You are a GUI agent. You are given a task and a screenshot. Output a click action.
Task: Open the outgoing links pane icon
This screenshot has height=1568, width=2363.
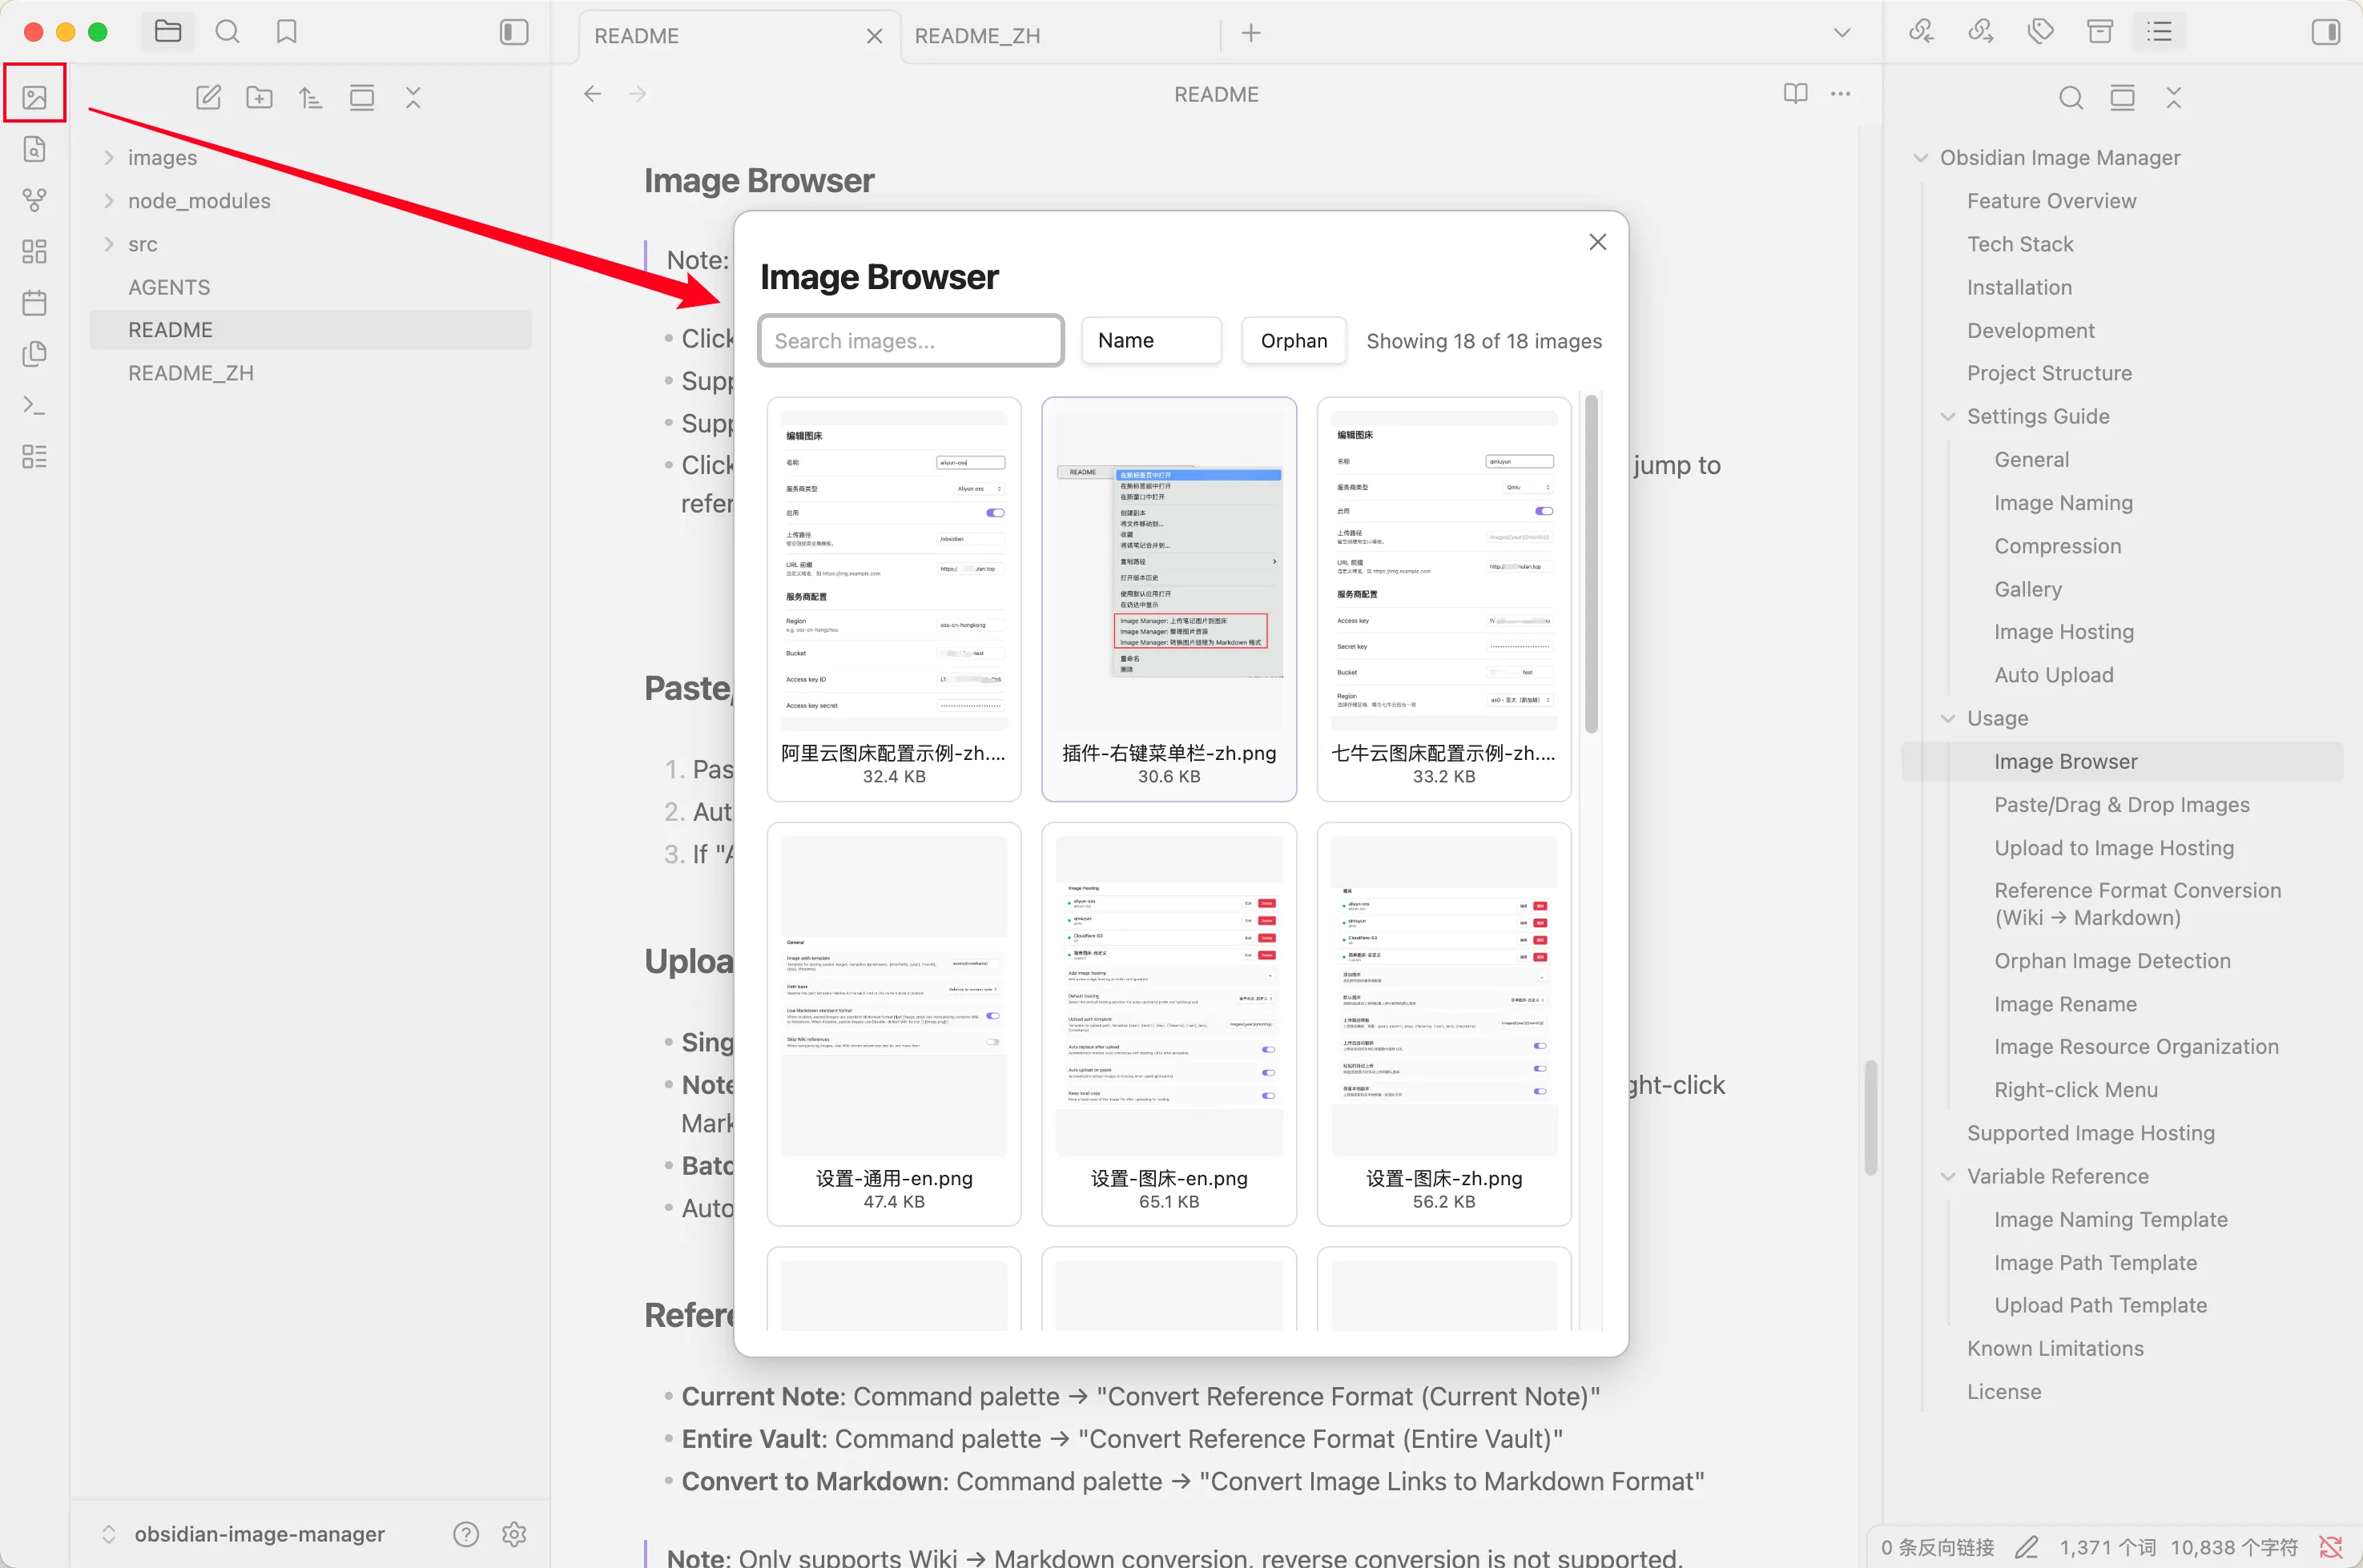pyautogui.click(x=1981, y=32)
